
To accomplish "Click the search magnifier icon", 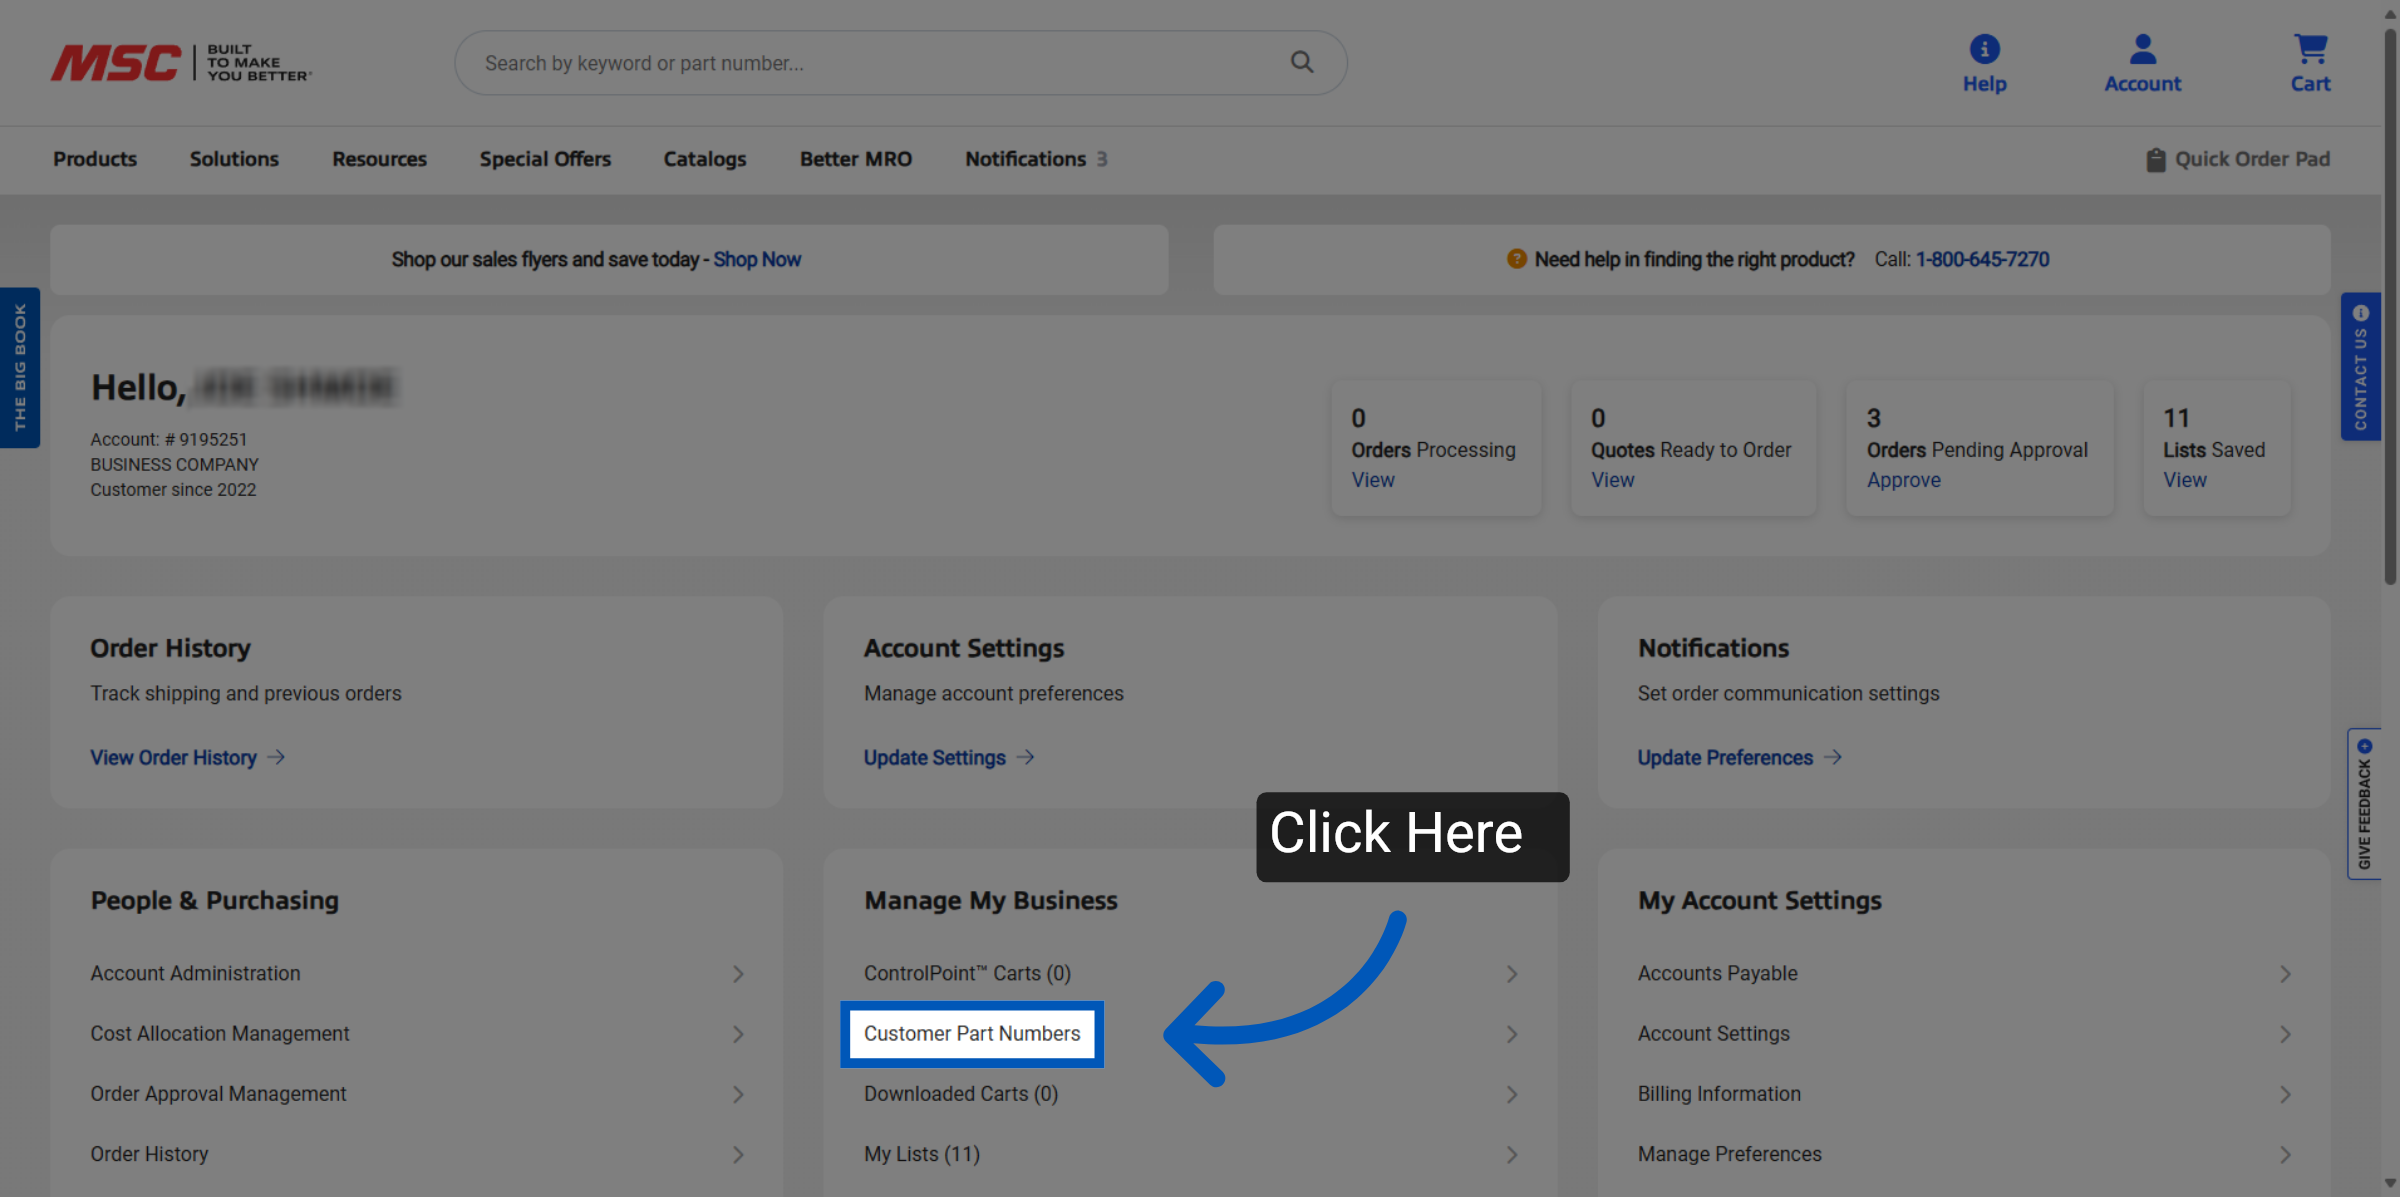I will tap(1301, 62).
